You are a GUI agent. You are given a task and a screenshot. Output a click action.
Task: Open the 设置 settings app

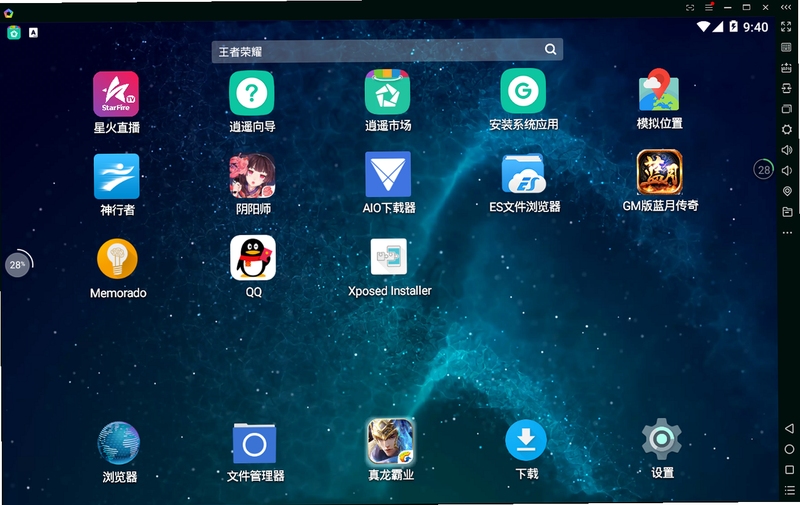click(x=662, y=439)
